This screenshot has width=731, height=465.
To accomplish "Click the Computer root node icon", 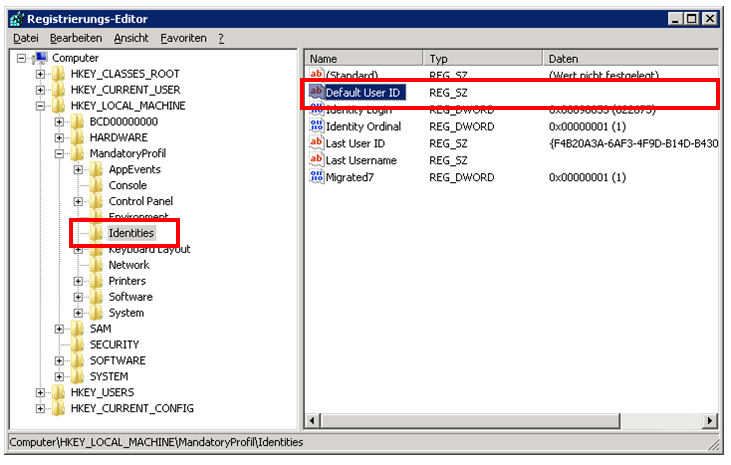I will pyautogui.click(x=41, y=58).
